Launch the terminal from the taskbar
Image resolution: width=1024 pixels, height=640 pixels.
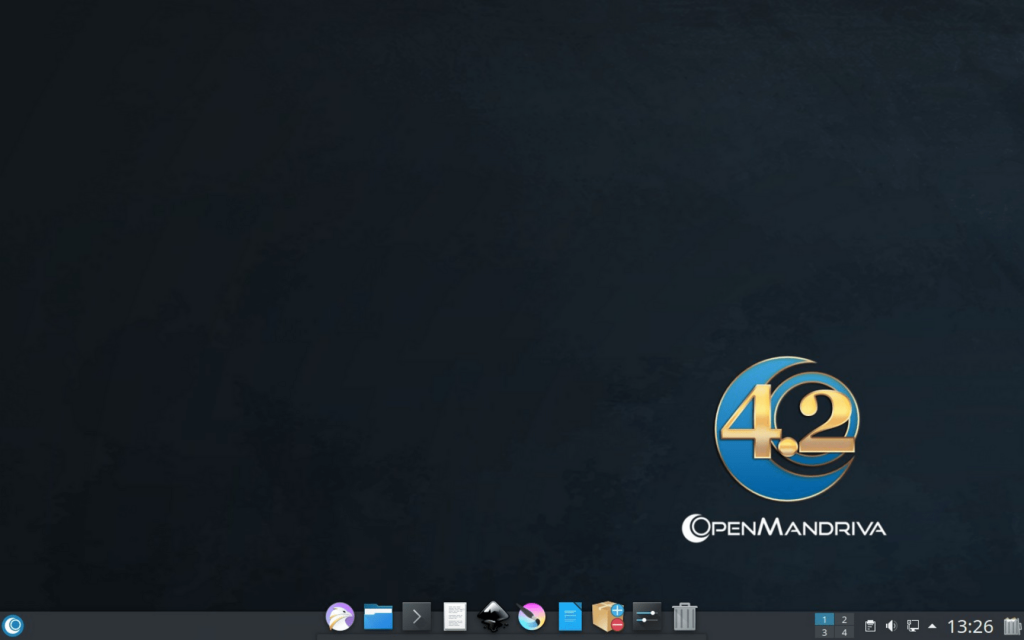[416, 616]
